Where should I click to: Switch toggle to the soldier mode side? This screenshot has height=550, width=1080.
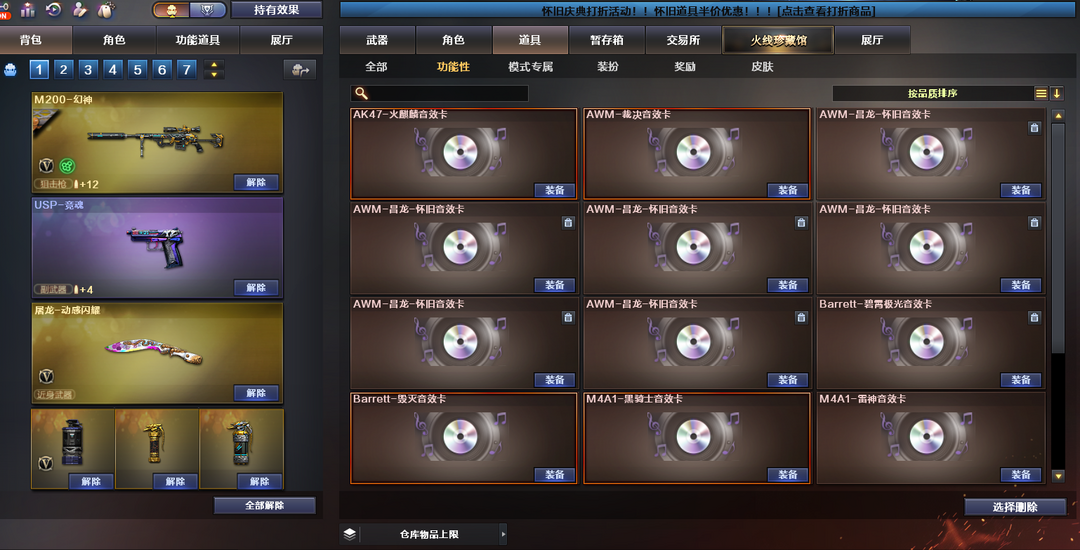171,10
